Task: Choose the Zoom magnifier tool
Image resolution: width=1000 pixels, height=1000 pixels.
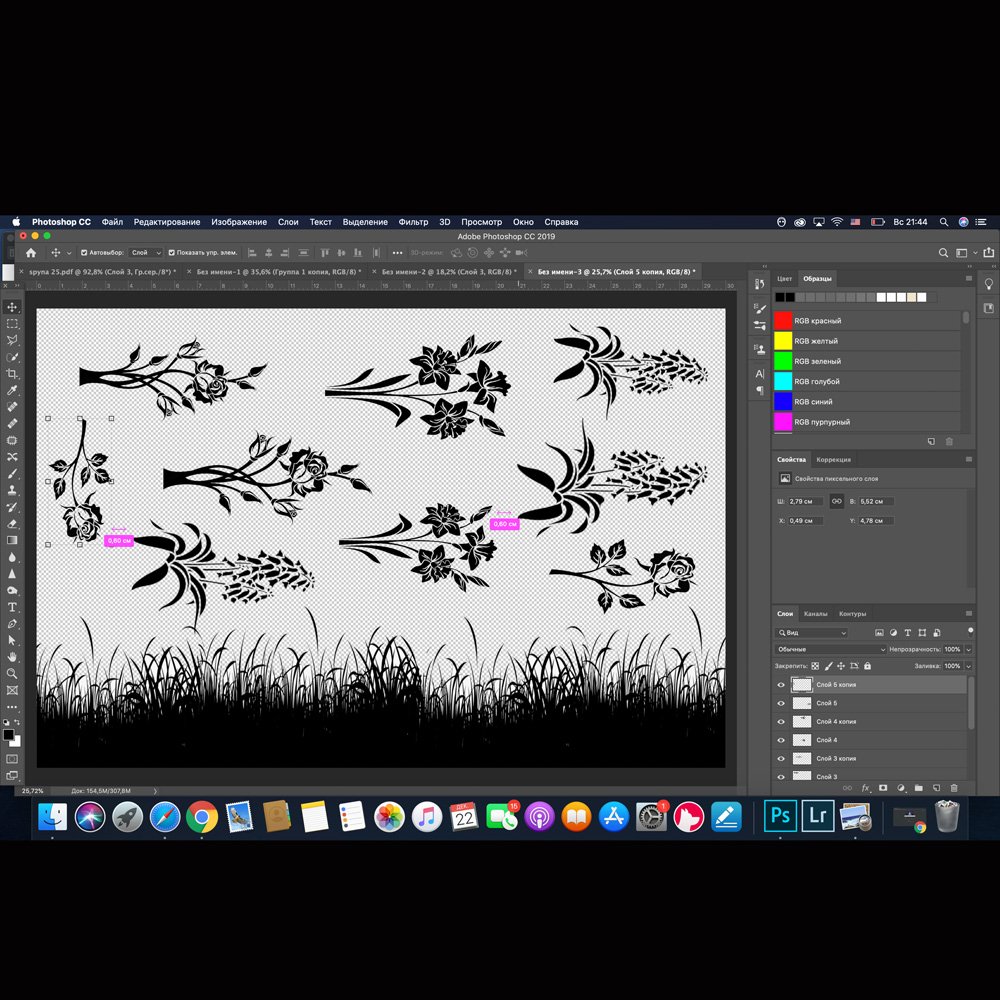Action: 12,673
